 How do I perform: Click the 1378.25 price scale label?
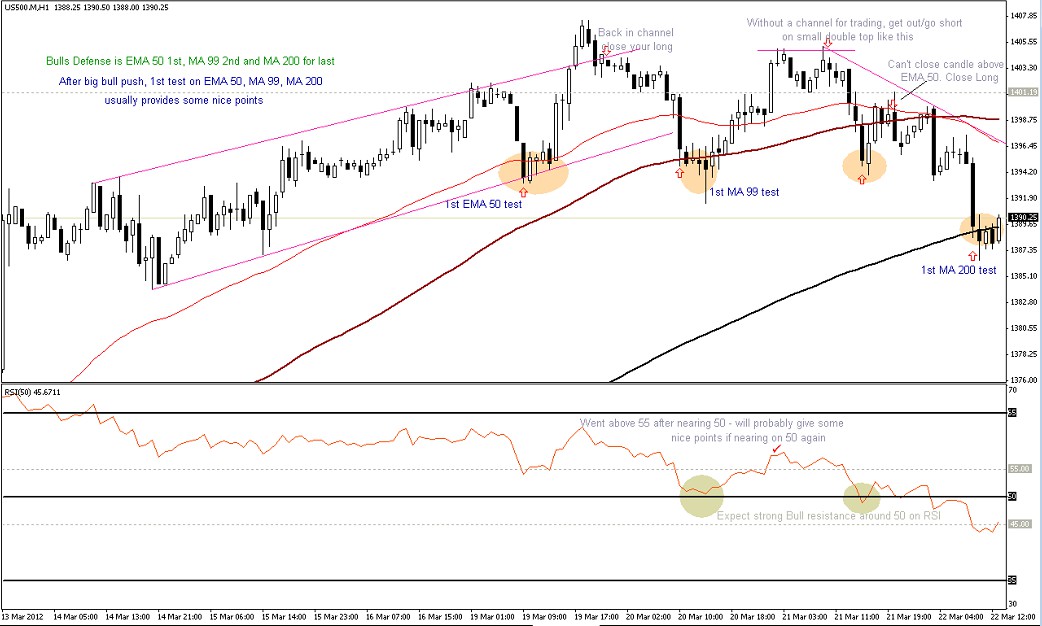pyautogui.click(x=1023, y=354)
